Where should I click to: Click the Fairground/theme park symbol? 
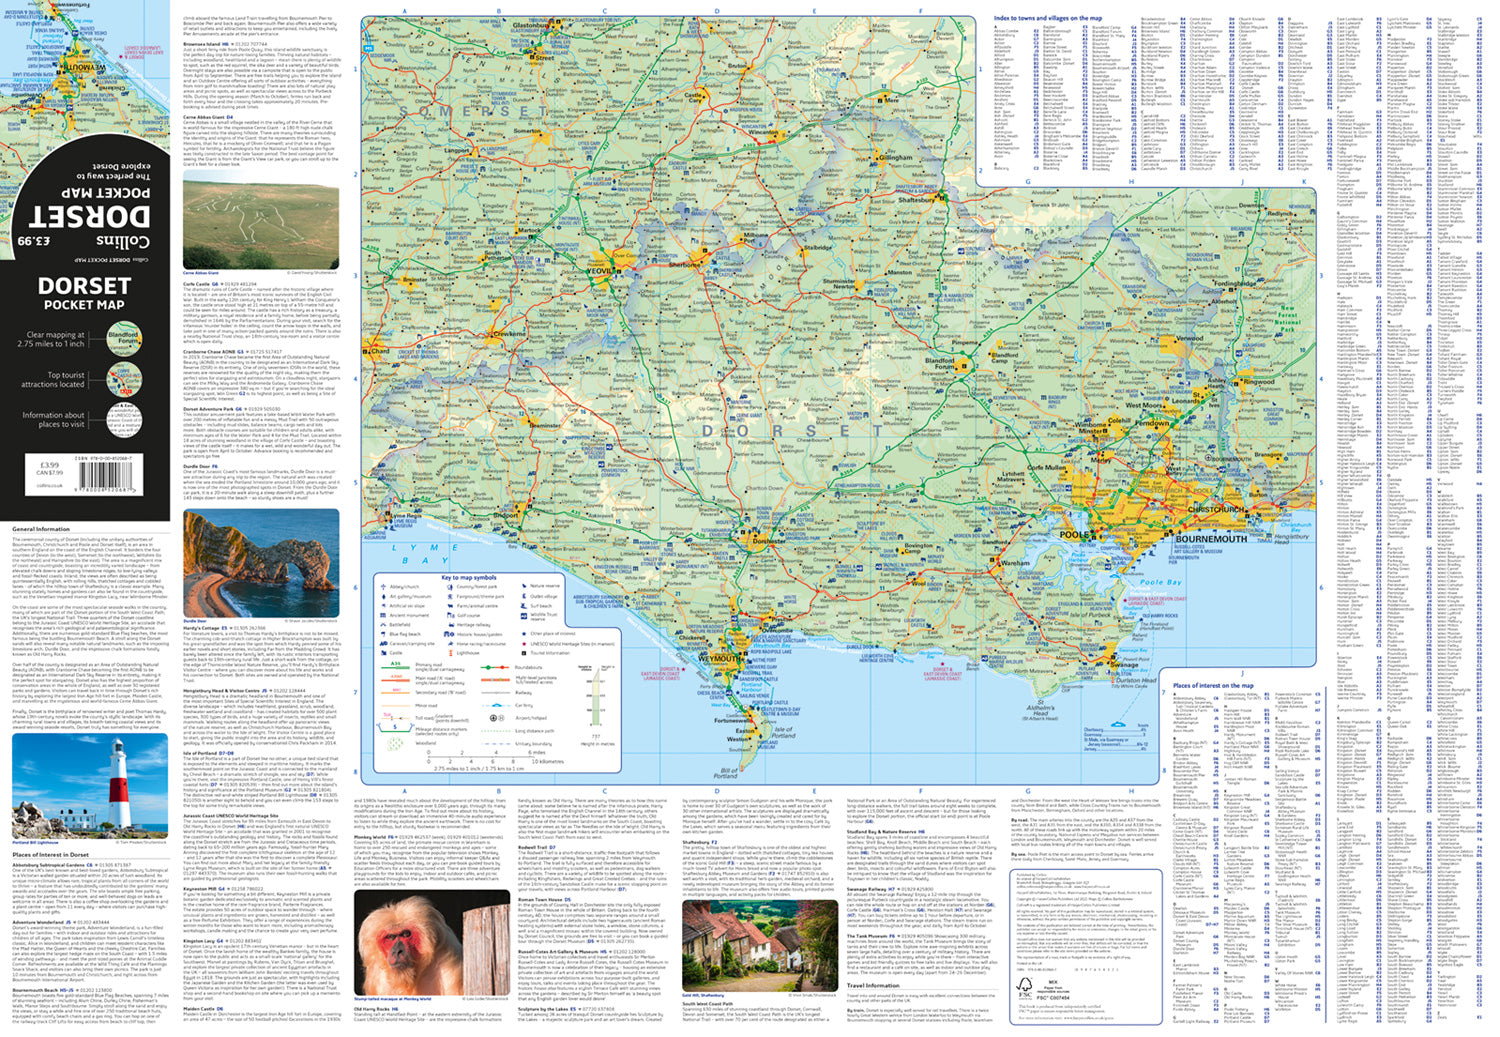click(450, 596)
